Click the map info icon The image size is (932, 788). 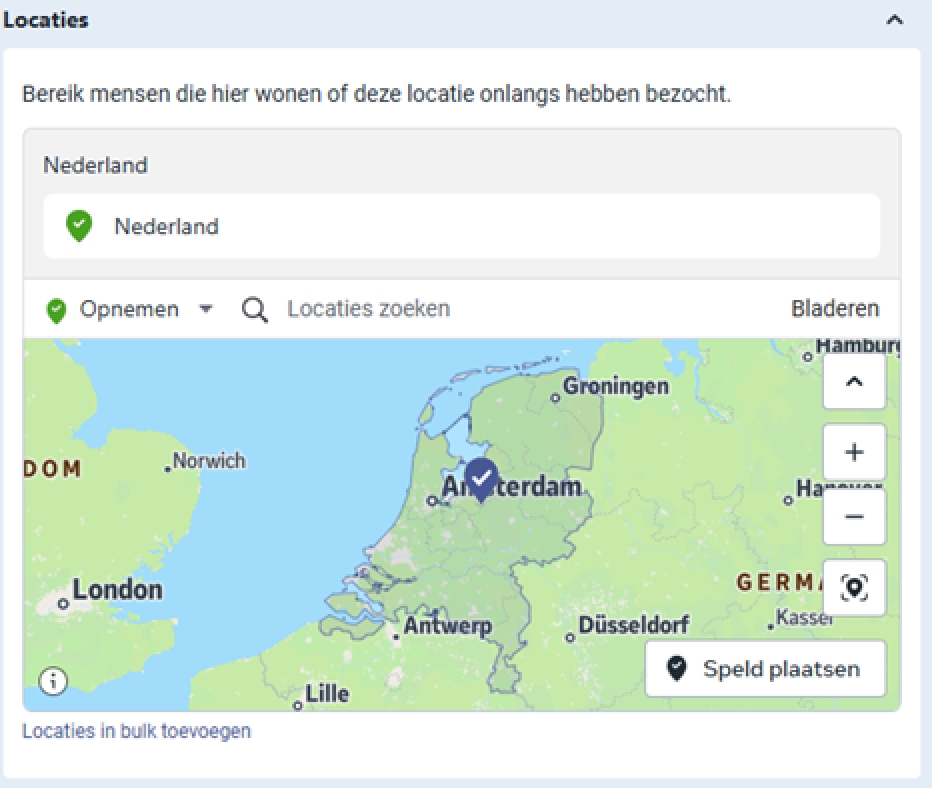(53, 681)
